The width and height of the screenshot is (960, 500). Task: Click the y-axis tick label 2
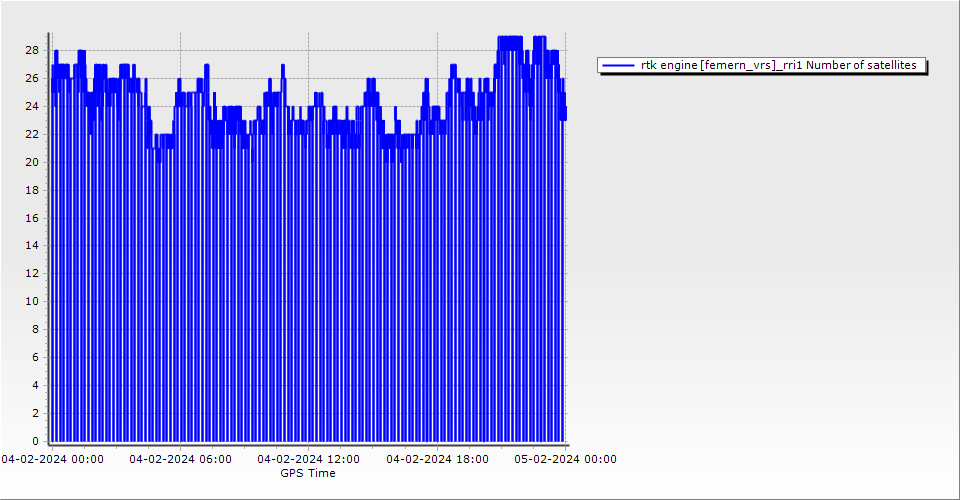click(35, 413)
